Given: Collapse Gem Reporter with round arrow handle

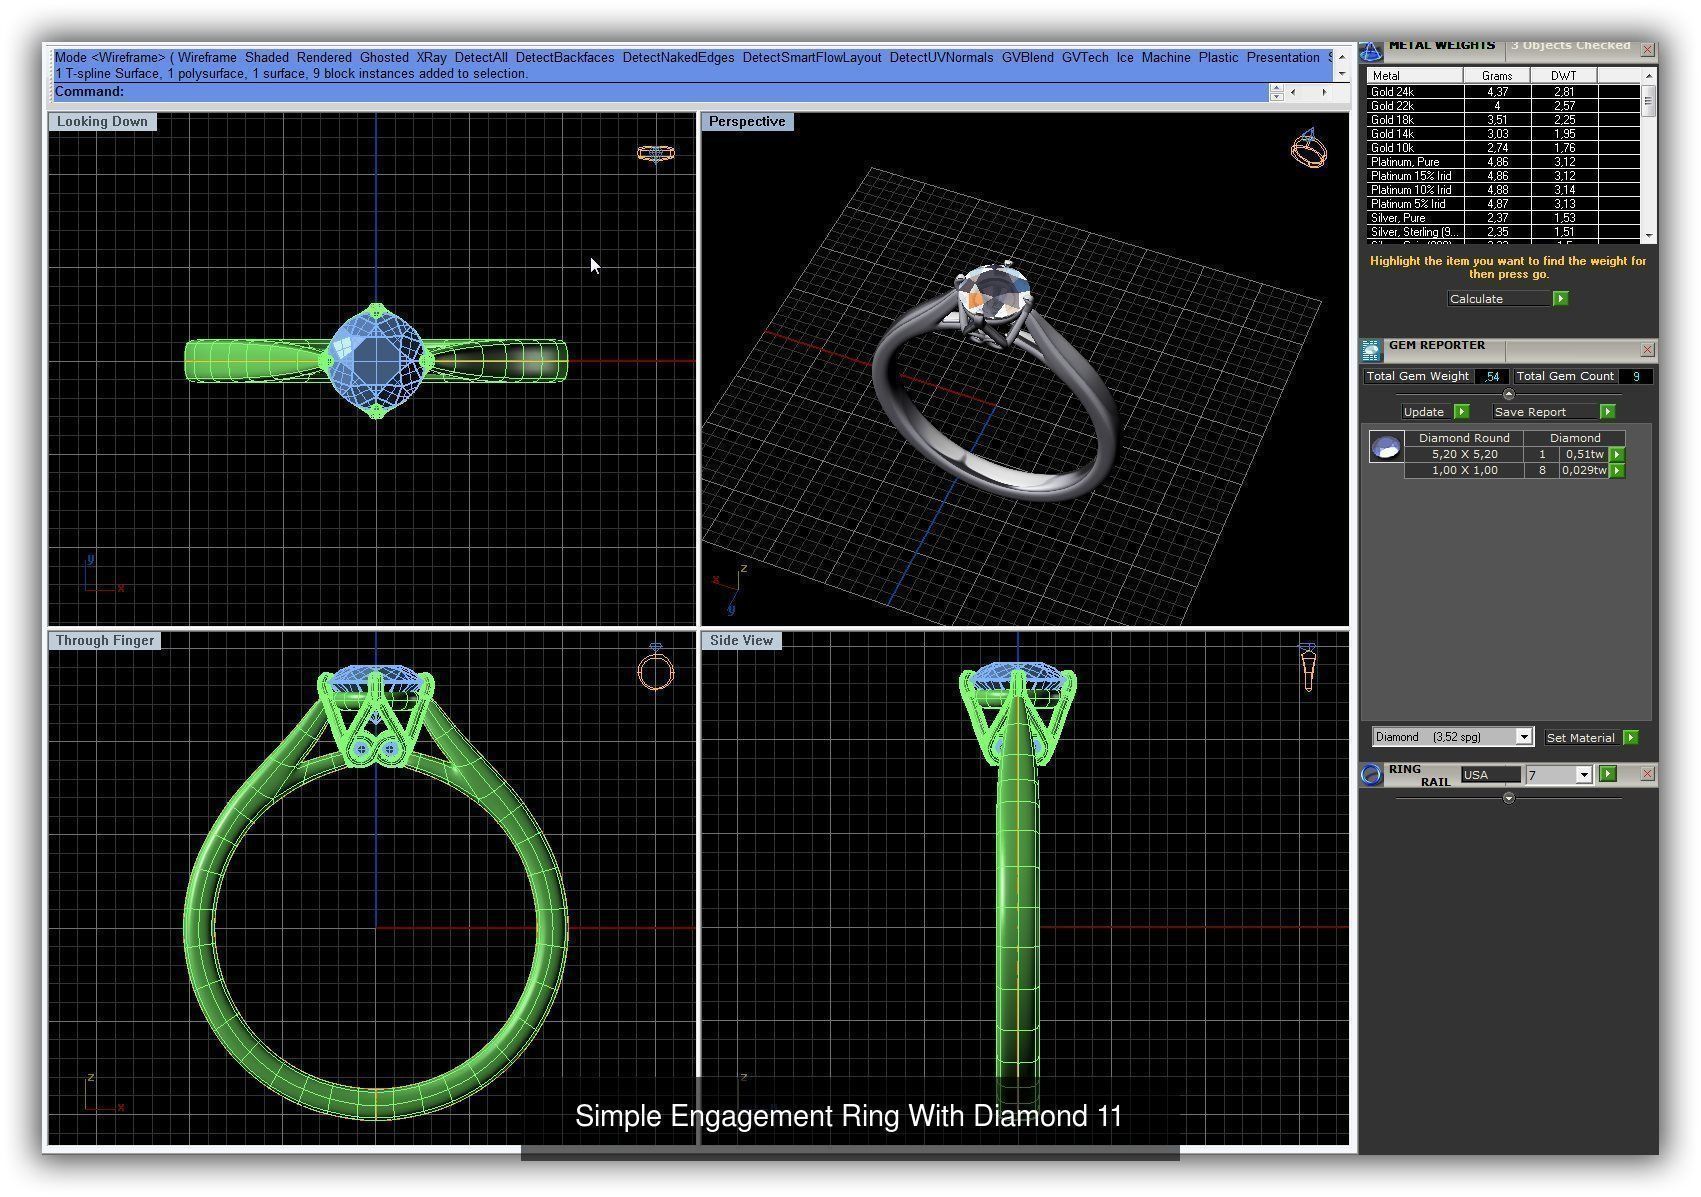Looking at the screenshot, I should point(1509,394).
